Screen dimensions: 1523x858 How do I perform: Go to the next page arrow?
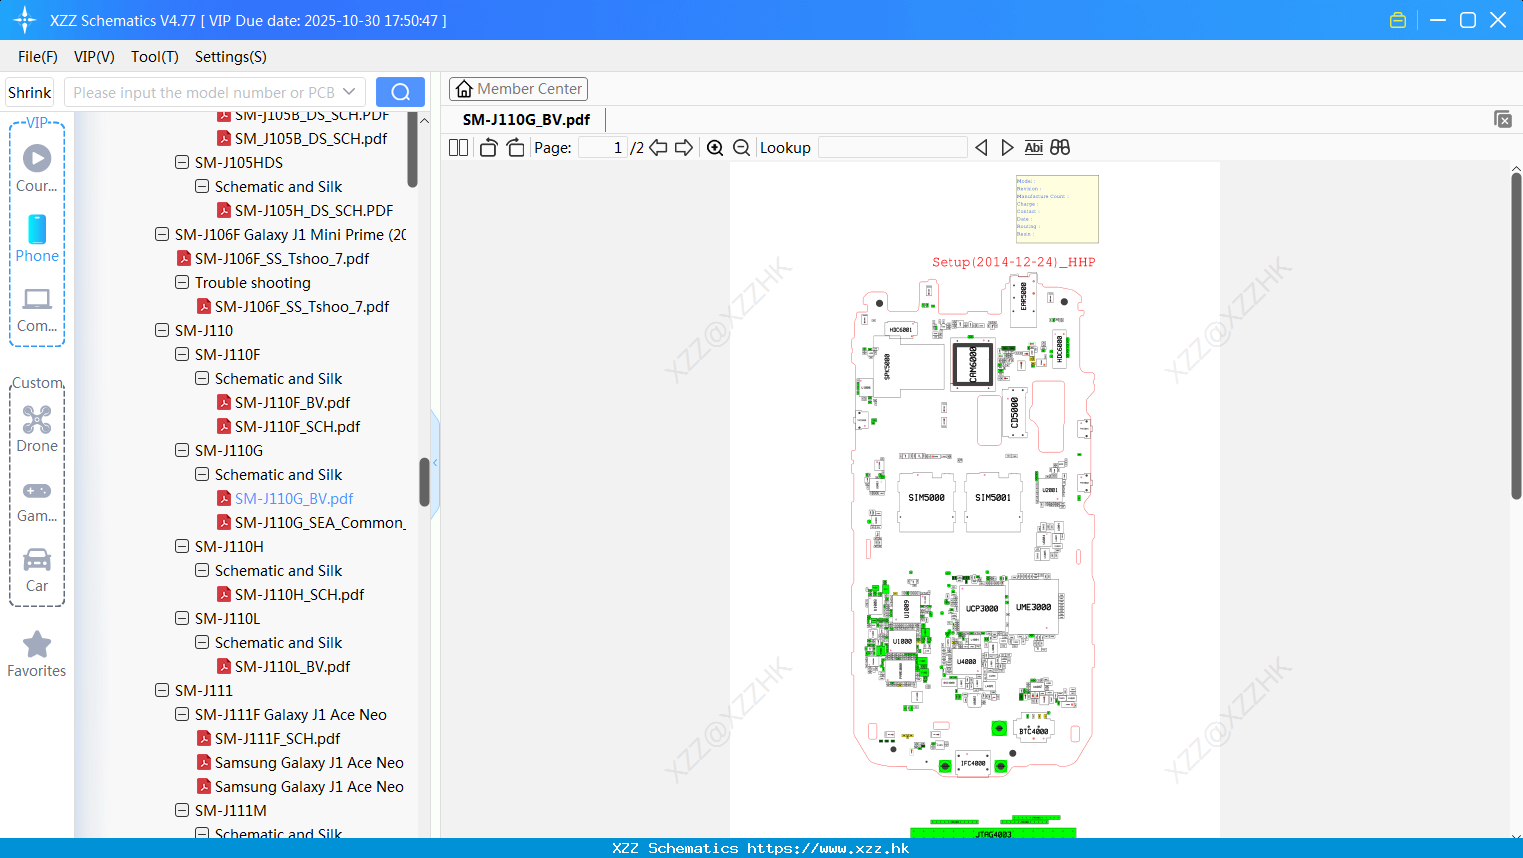684,148
